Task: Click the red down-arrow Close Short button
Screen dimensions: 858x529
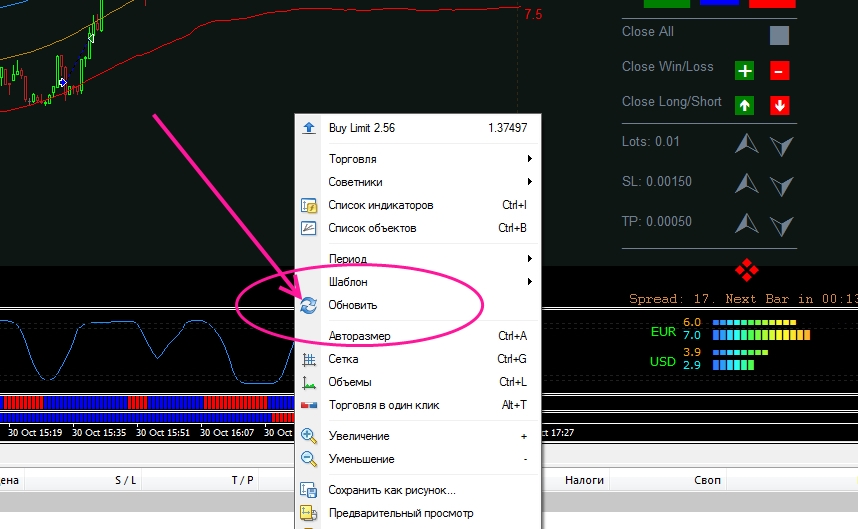Action: coord(779,106)
